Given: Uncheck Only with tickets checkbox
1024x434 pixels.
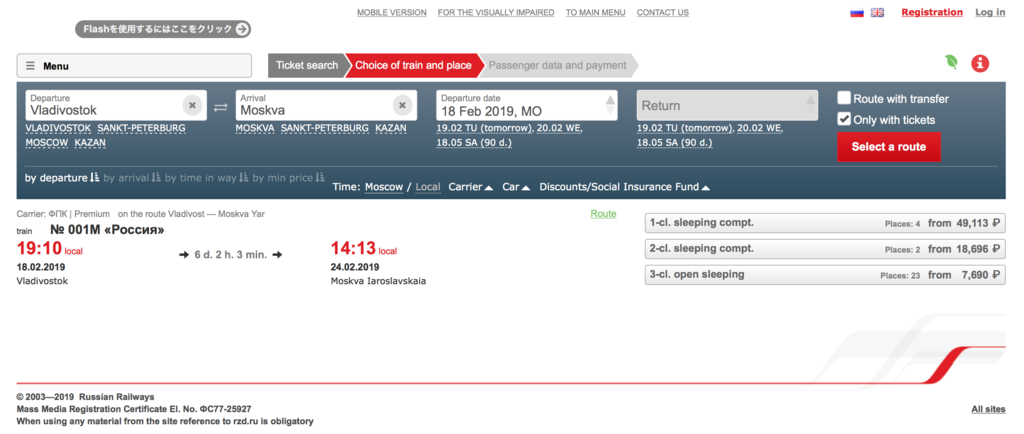Looking at the screenshot, I should pos(844,119).
